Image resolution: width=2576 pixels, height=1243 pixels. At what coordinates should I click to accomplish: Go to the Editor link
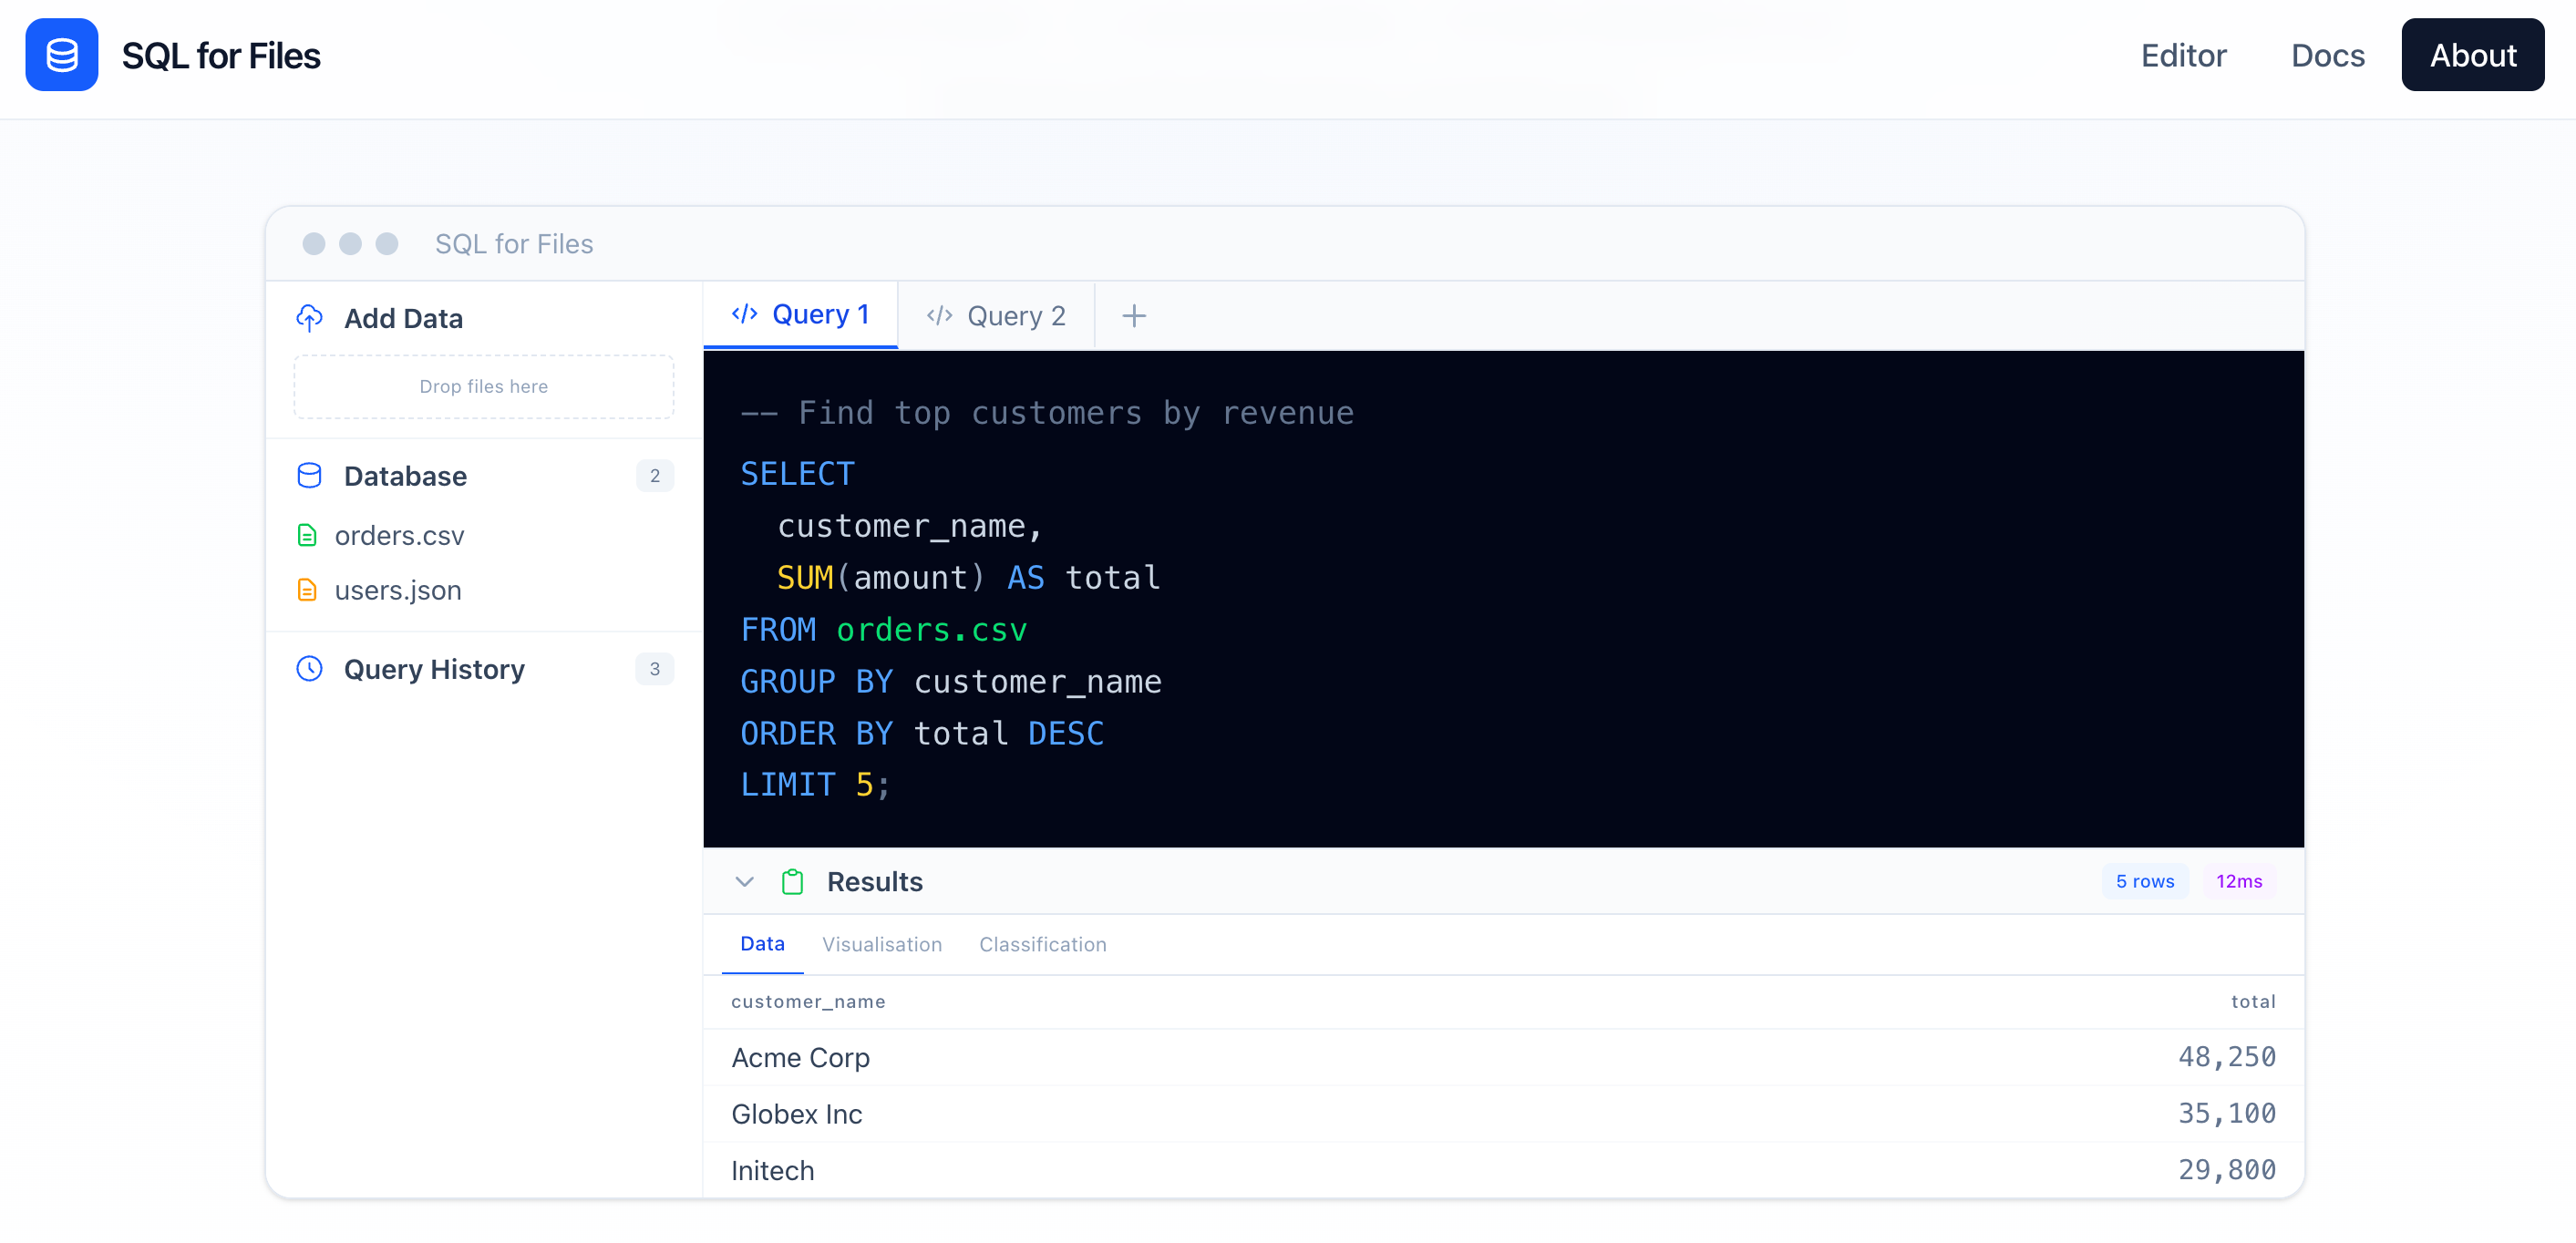coord(2182,55)
